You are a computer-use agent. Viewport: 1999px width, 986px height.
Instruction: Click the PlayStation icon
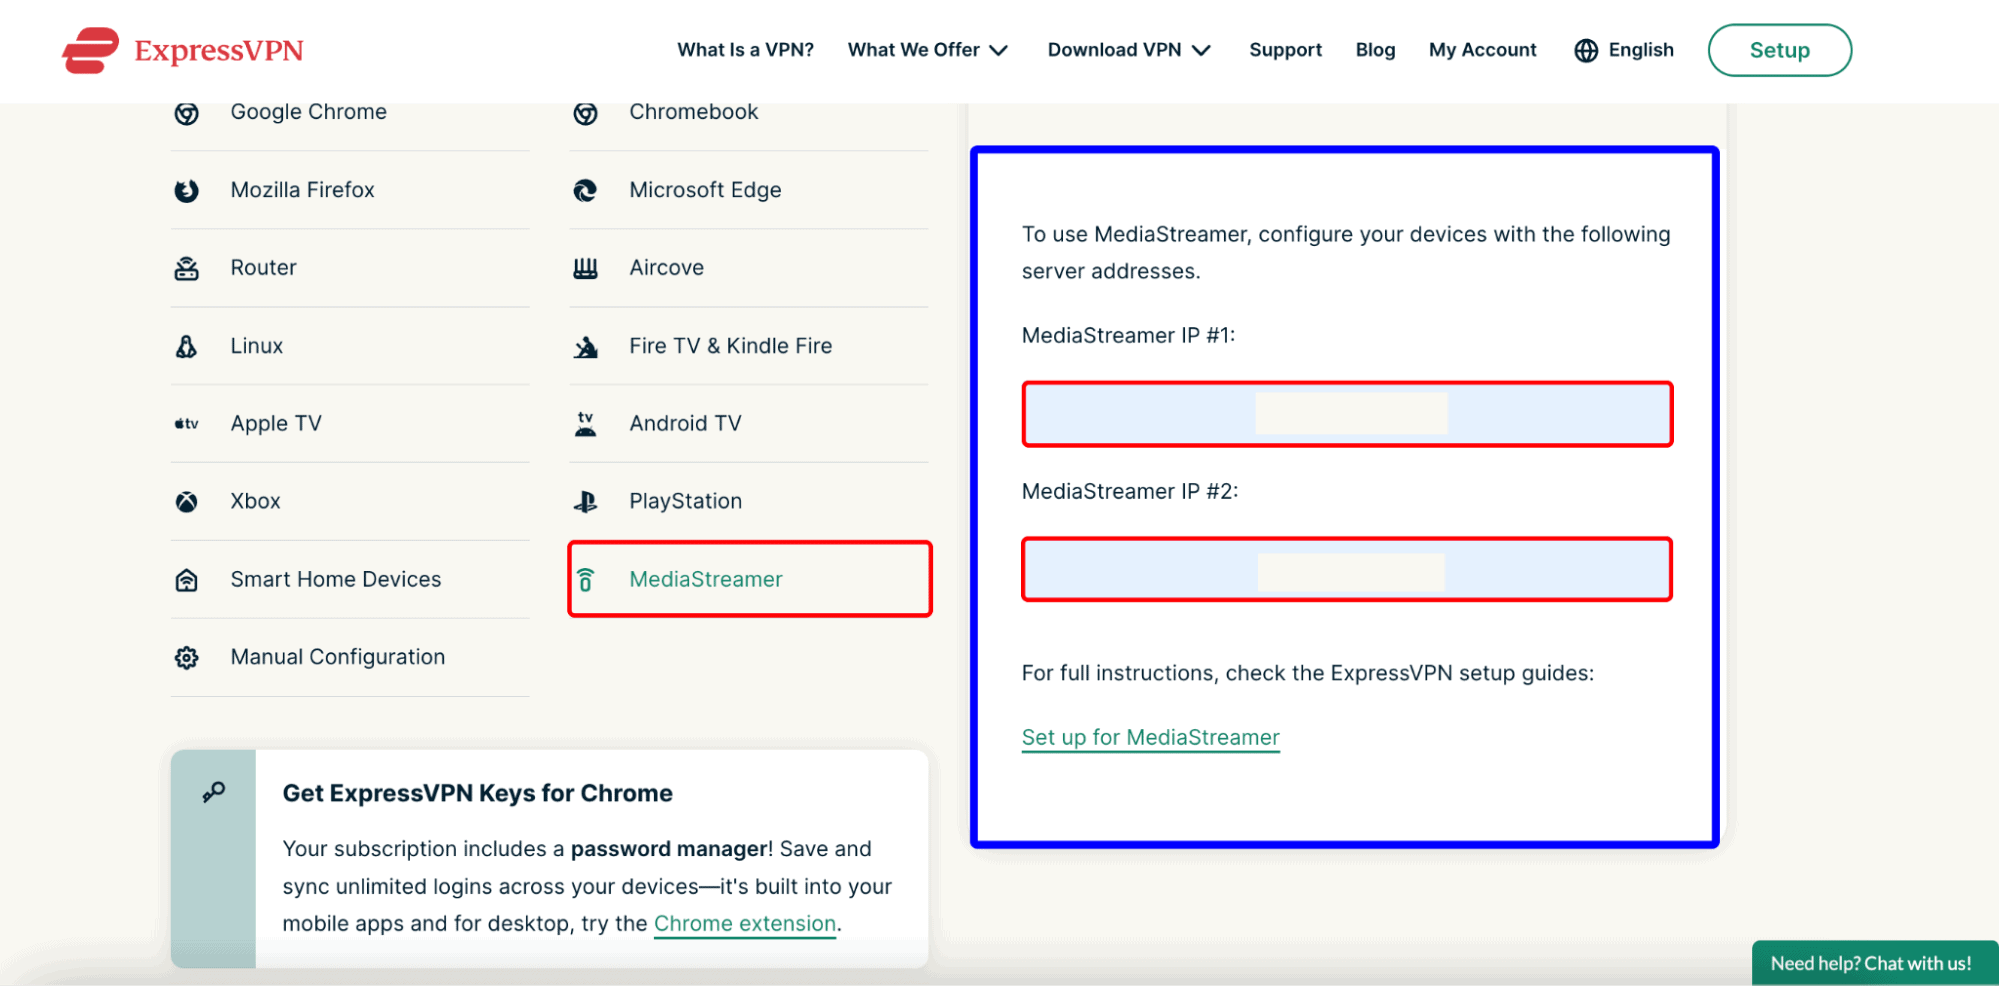pyautogui.click(x=586, y=502)
